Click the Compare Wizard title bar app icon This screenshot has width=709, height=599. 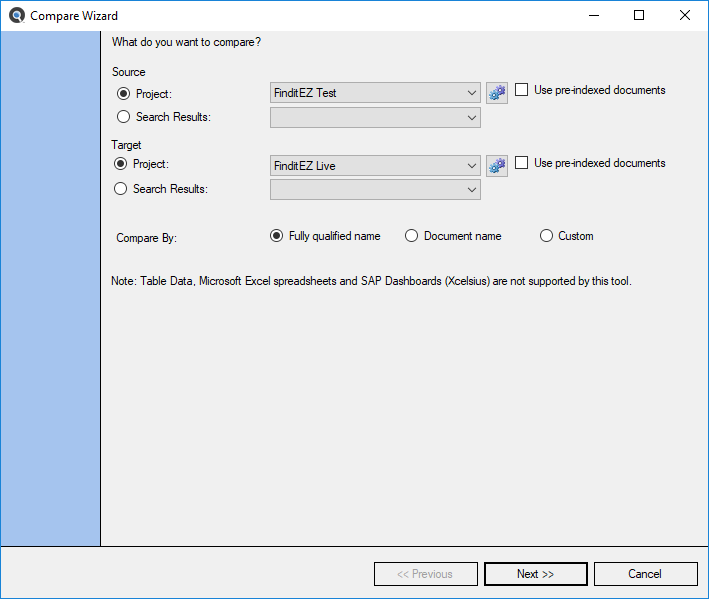click(17, 15)
